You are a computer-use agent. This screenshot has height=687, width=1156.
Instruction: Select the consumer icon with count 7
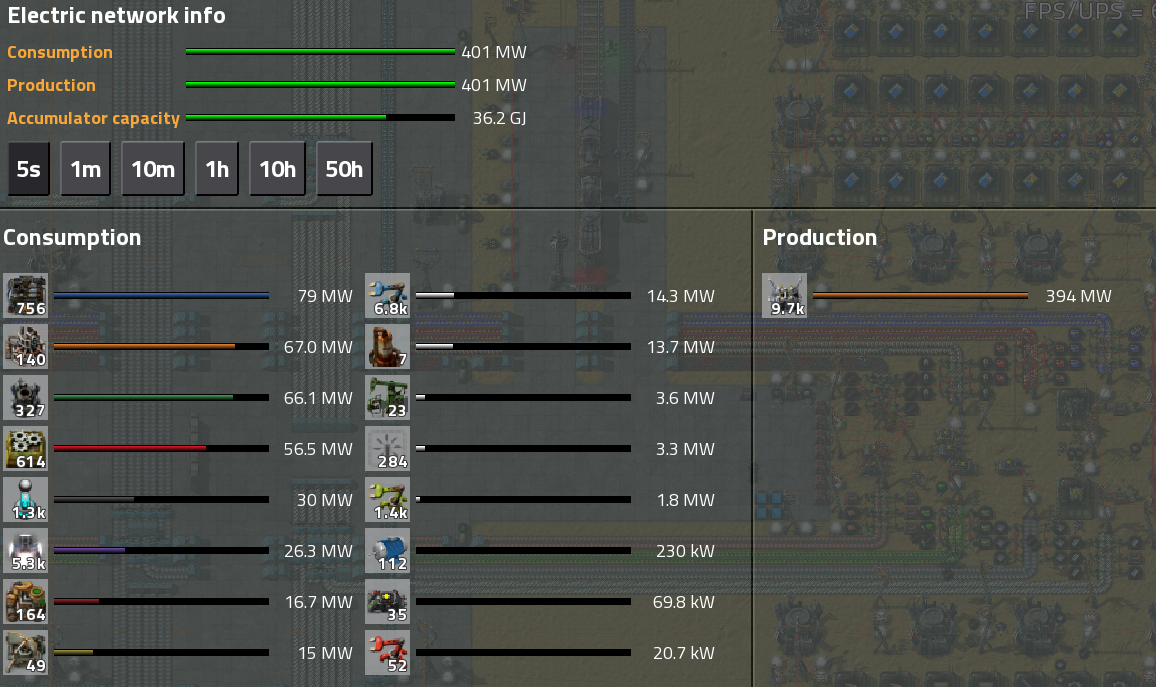point(388,346)
